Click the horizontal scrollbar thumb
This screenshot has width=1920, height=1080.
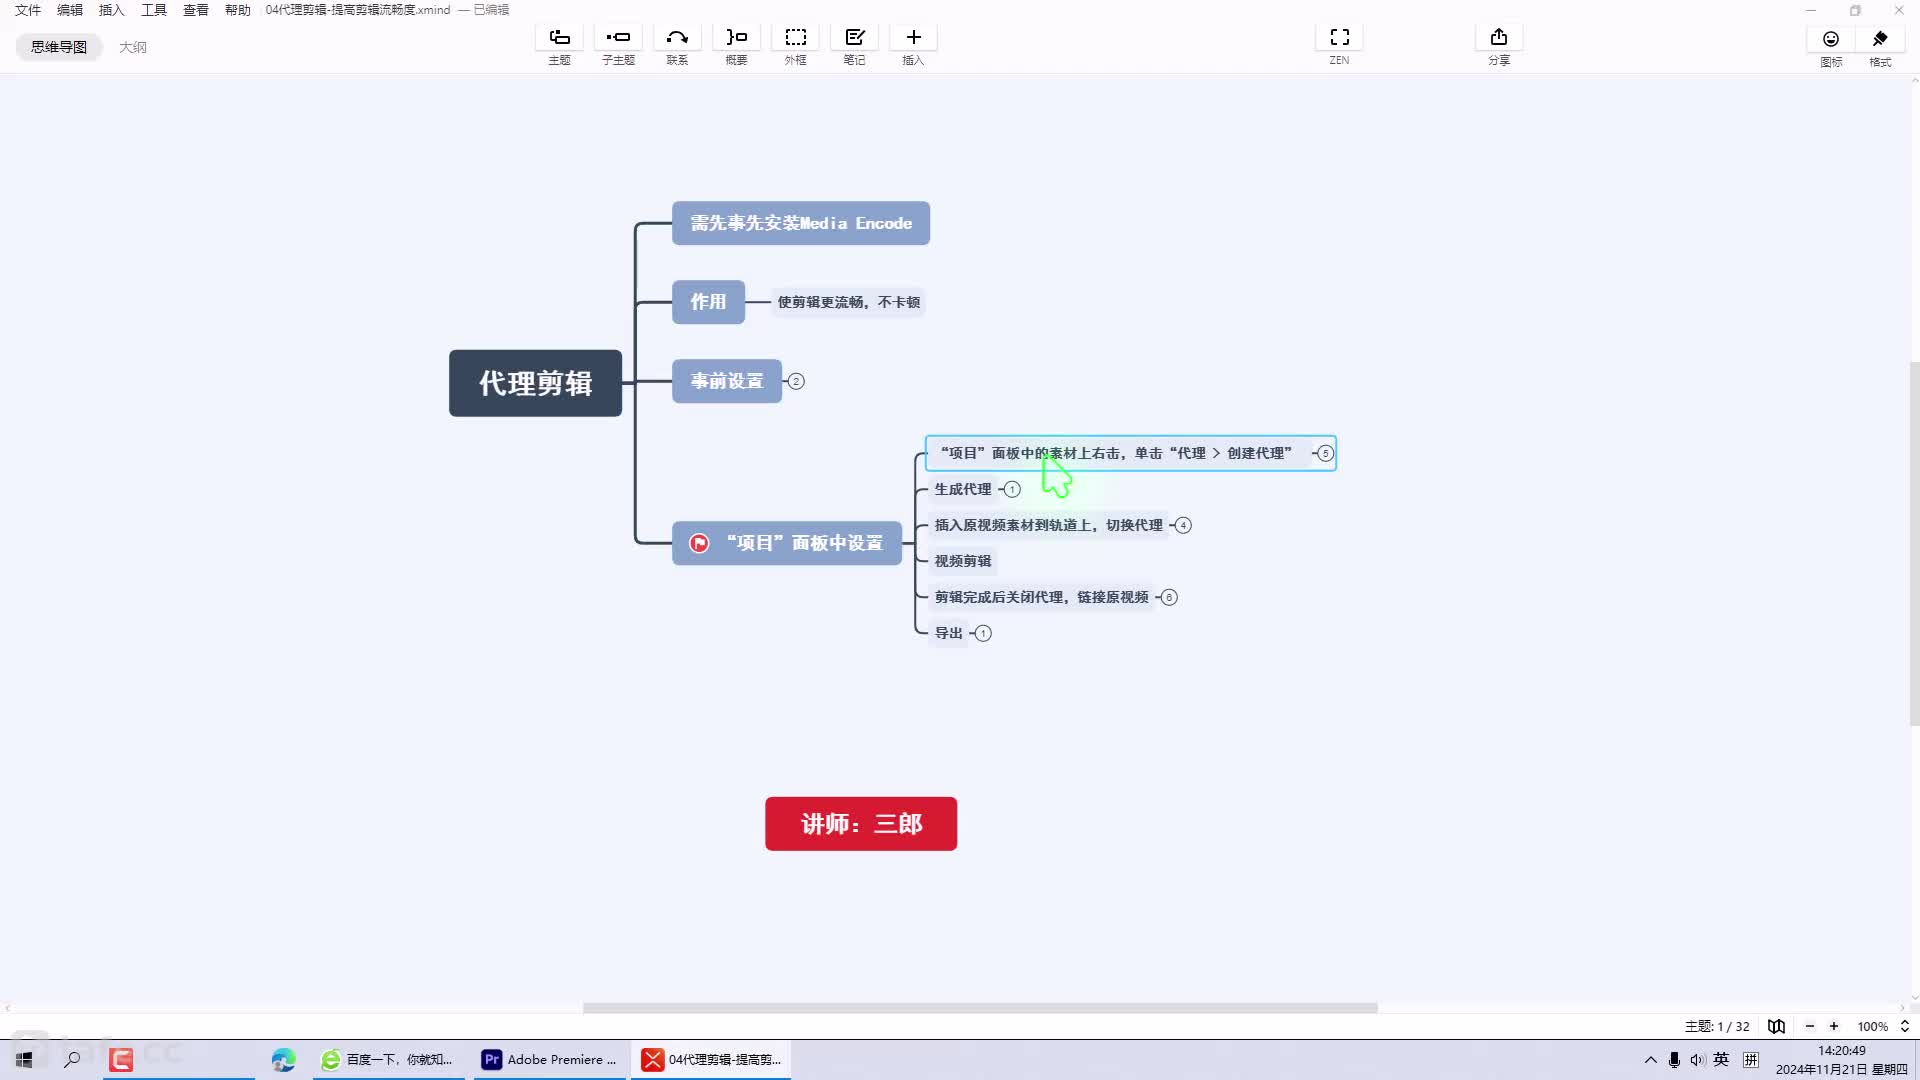980,1007
